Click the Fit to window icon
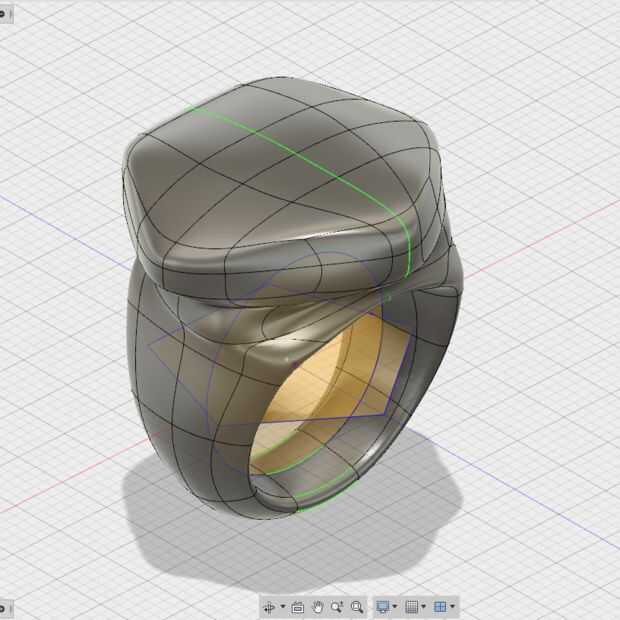 [357, 607]
